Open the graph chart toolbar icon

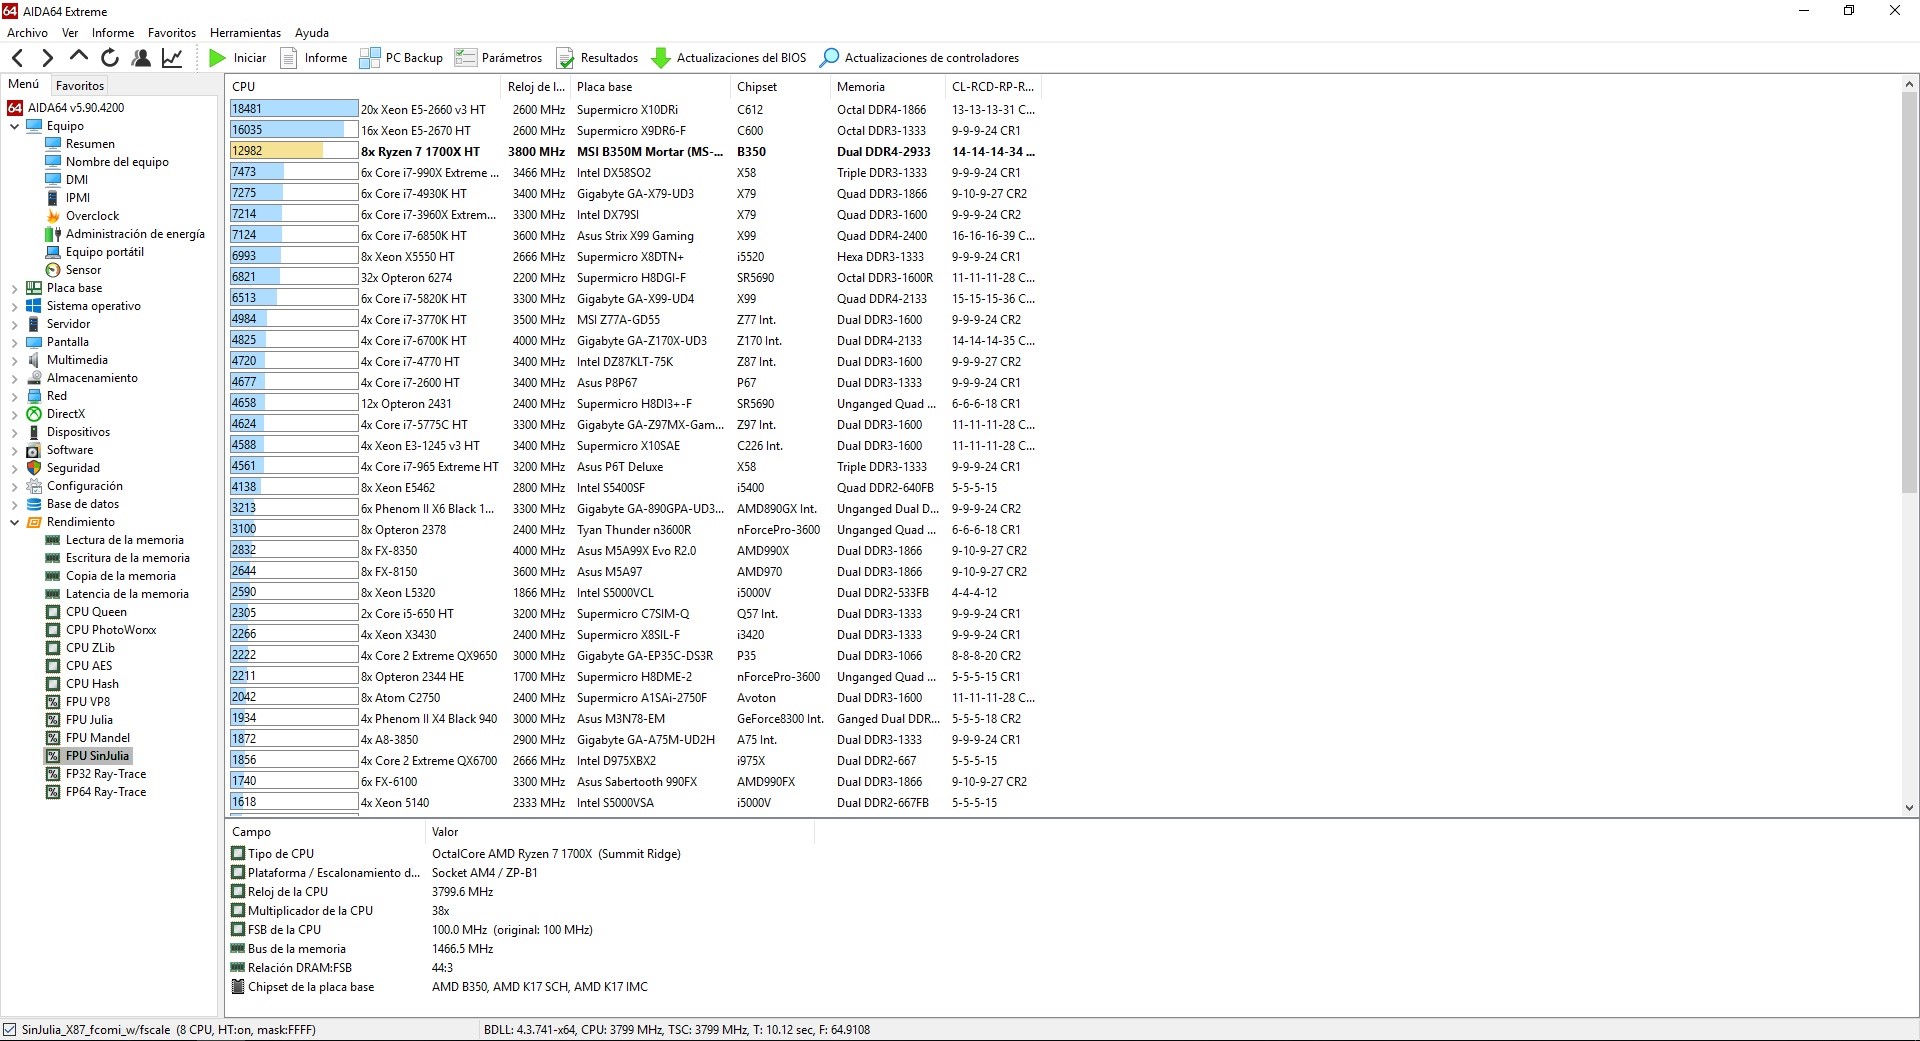click(x=172, y=58)
